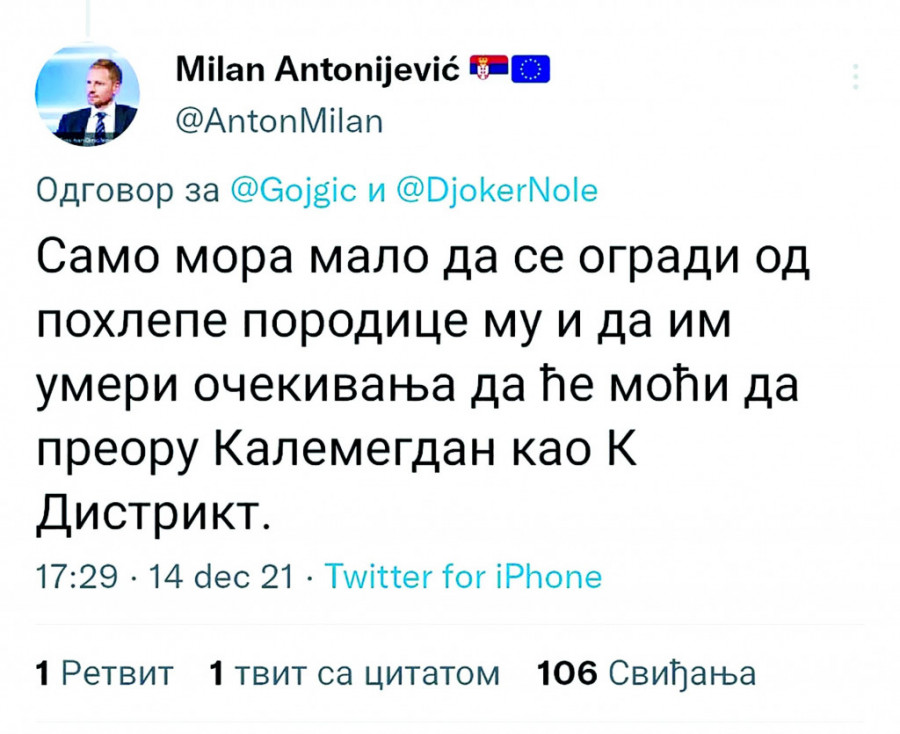Click Milan Antonijević's profile avatar
This screenshot has width=900, height=734.
tap(88, 96)
